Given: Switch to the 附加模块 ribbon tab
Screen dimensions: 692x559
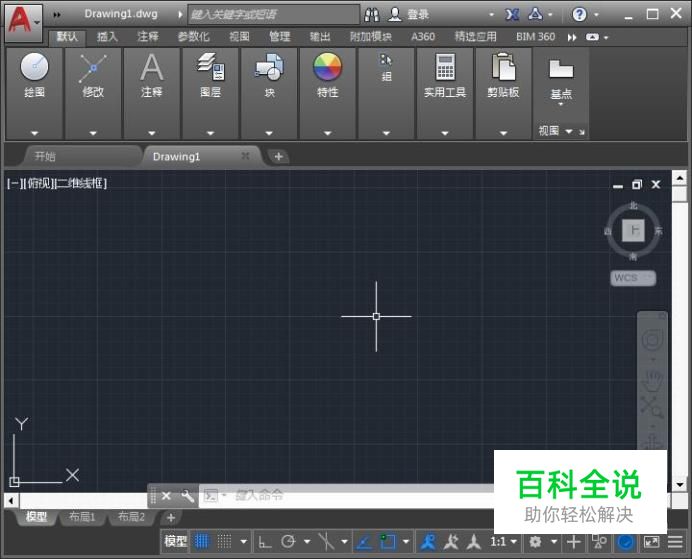Looking at the screenshot, I should click(x=371, y=37).
